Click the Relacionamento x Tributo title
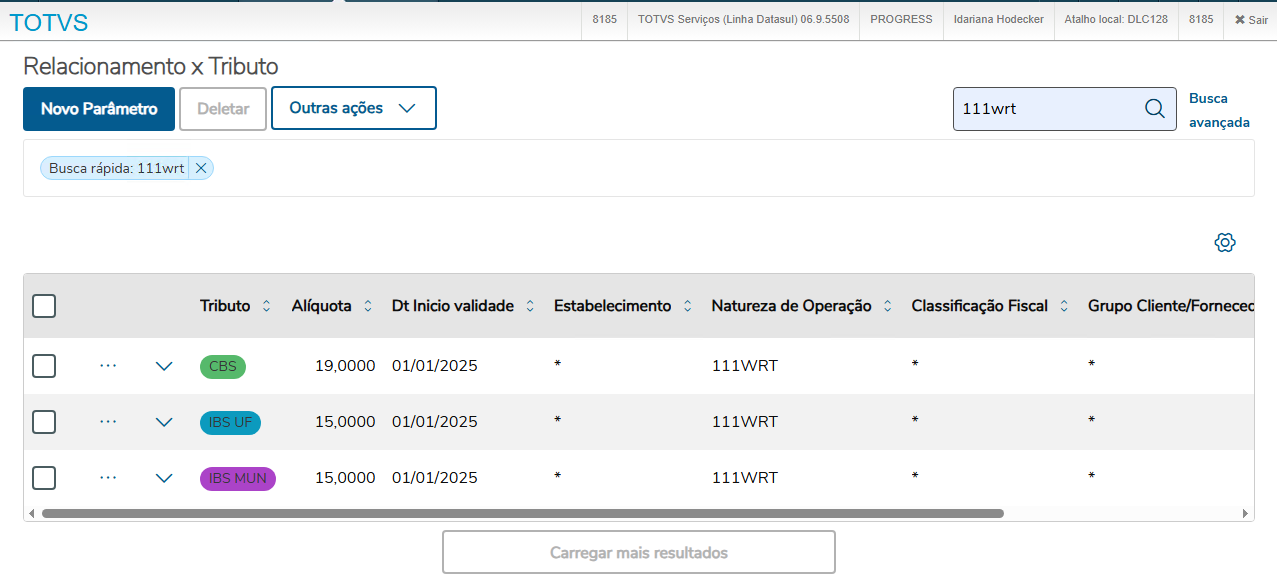Image resolution: width=1277 pixels, height=587 pixels. pyautogui.click(x=151, y=66)
